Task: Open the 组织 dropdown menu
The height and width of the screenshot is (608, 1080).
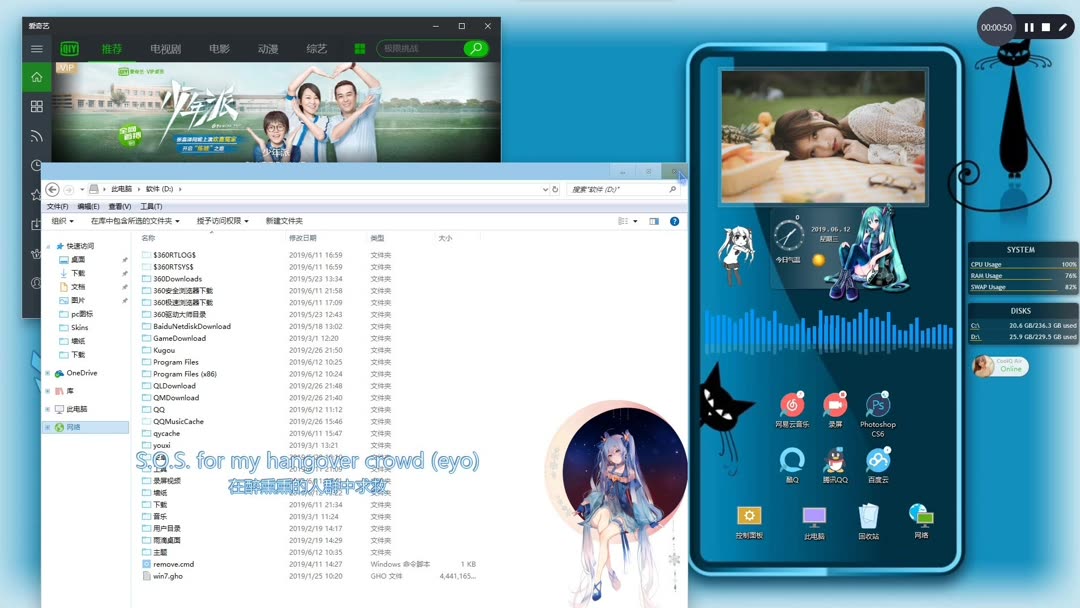Action: 60,221
